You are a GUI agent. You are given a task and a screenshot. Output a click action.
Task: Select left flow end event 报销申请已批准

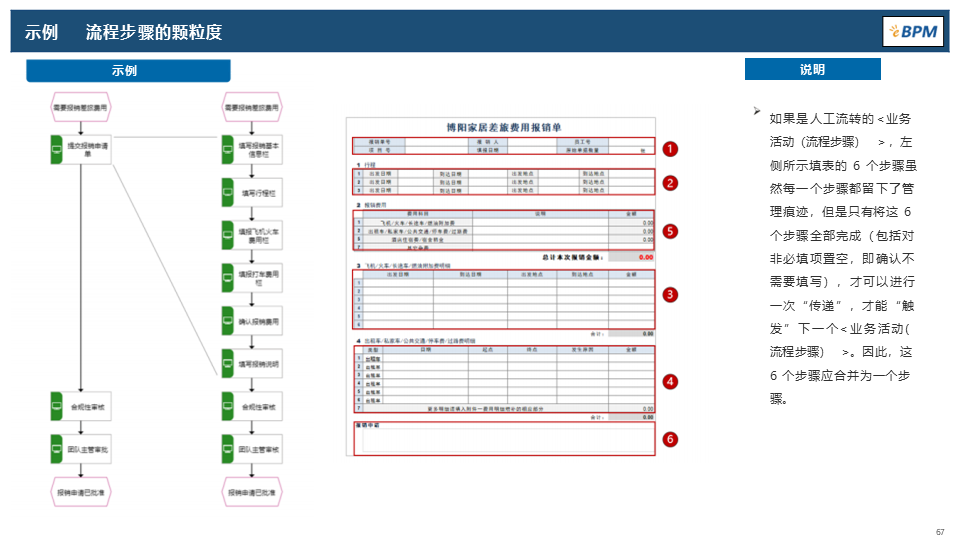click(x=80, y=492)
